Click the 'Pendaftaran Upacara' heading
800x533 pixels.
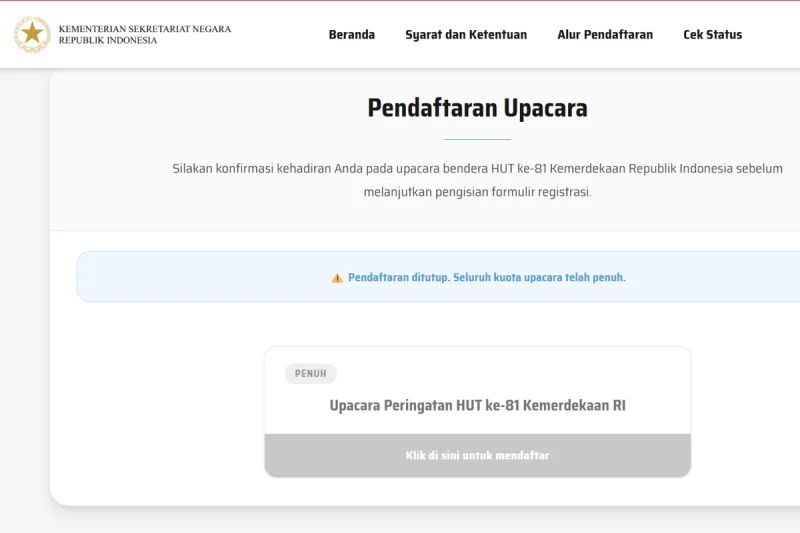478,108
